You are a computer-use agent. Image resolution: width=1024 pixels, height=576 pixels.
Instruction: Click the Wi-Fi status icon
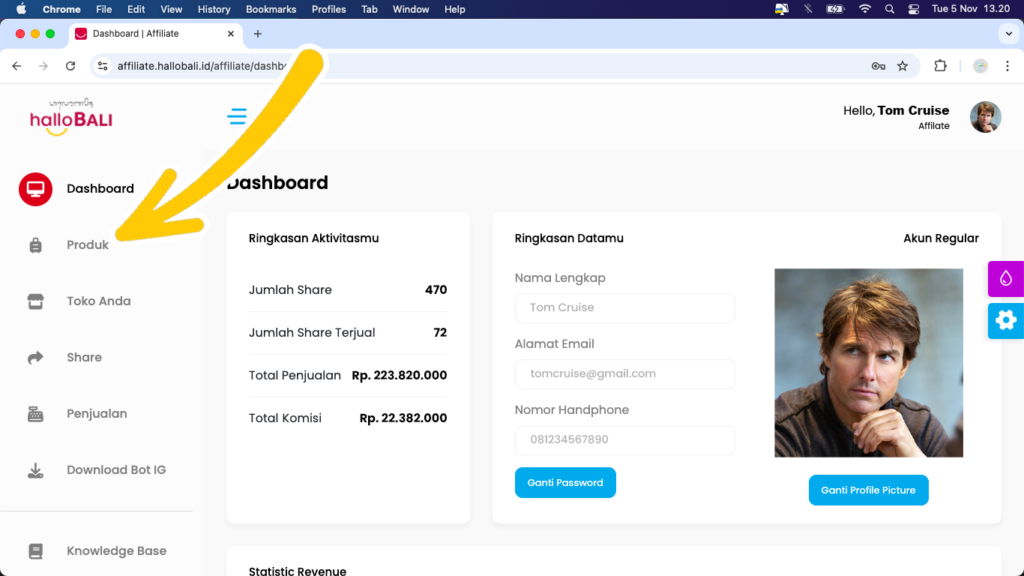coord(865,9)
